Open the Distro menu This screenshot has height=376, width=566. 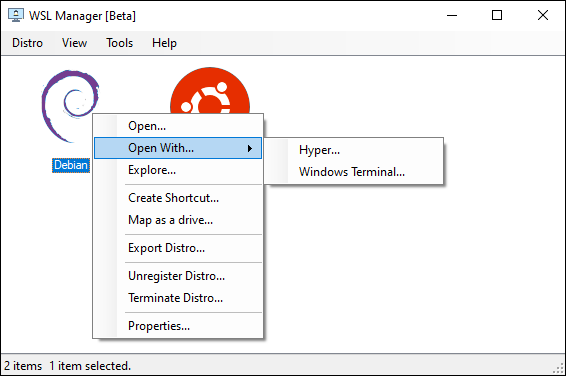(x=27, y=43)
